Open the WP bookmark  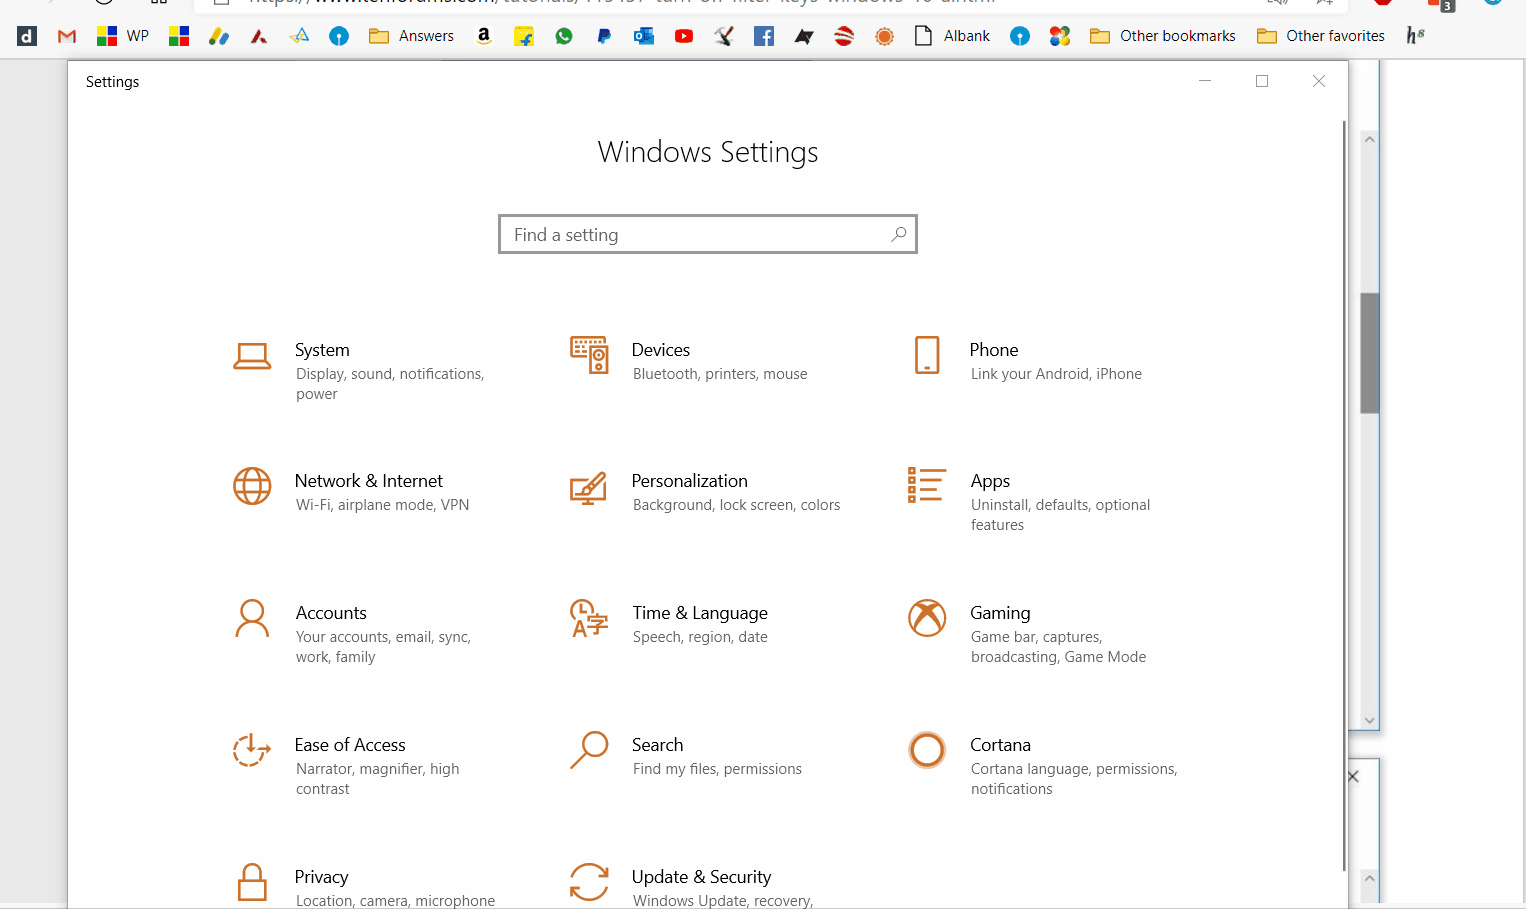(x=123, y=36)
